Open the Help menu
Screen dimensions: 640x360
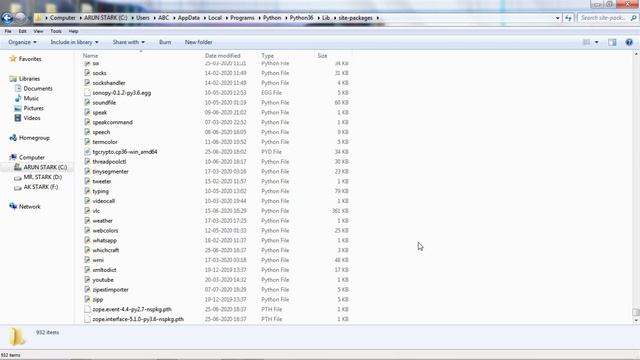(x=73, y=31)
